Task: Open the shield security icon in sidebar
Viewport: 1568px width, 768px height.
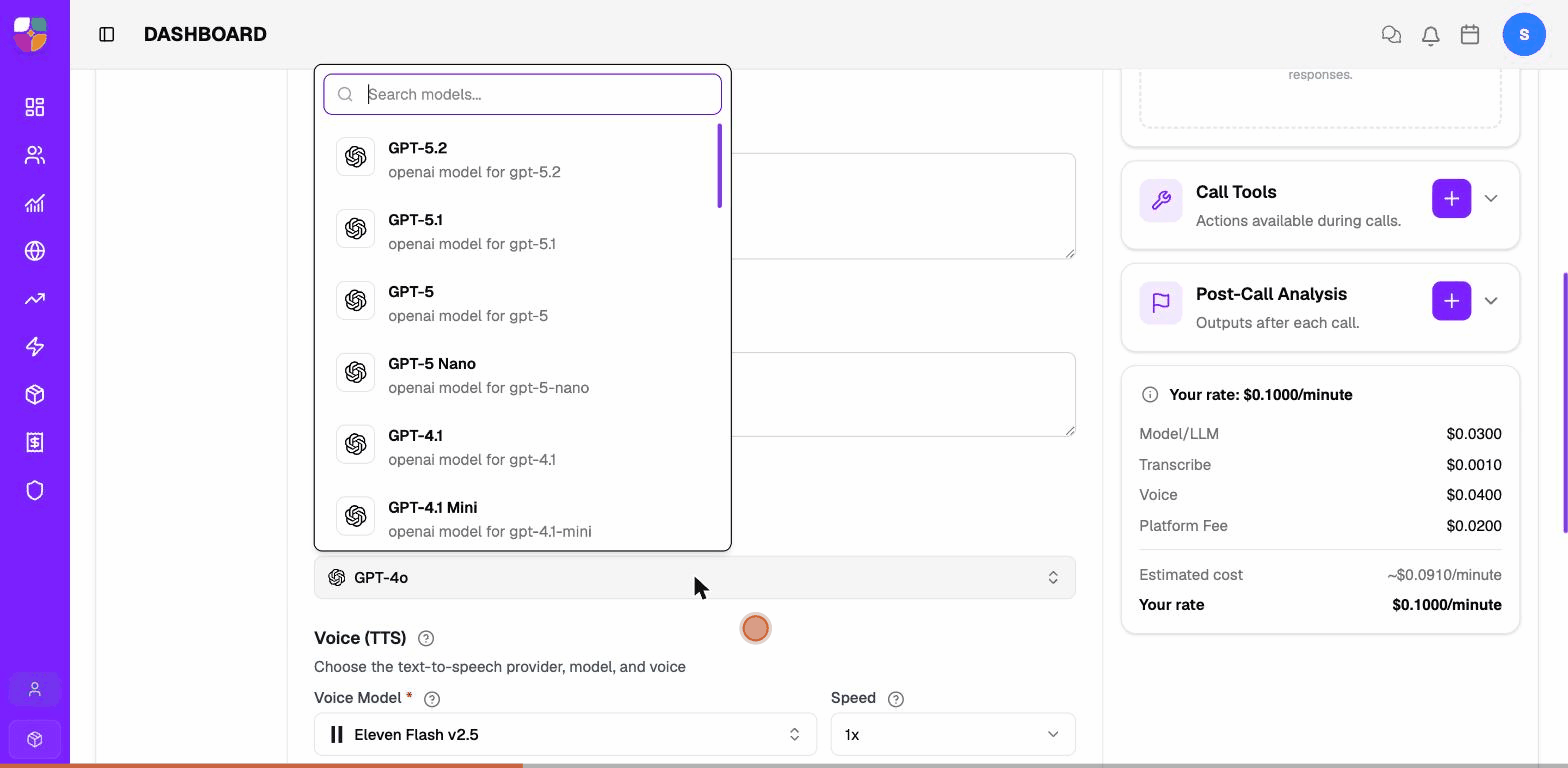Action: [35, 491]
